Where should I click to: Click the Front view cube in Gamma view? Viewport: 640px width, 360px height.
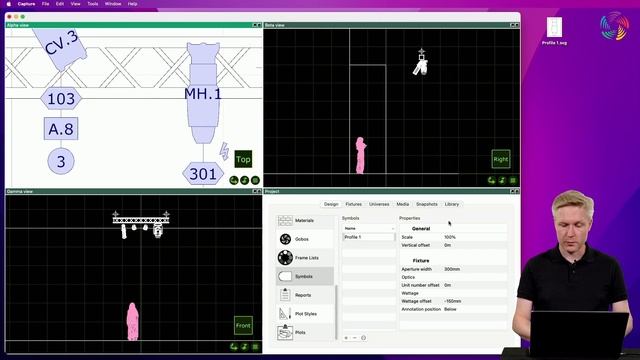243,325
